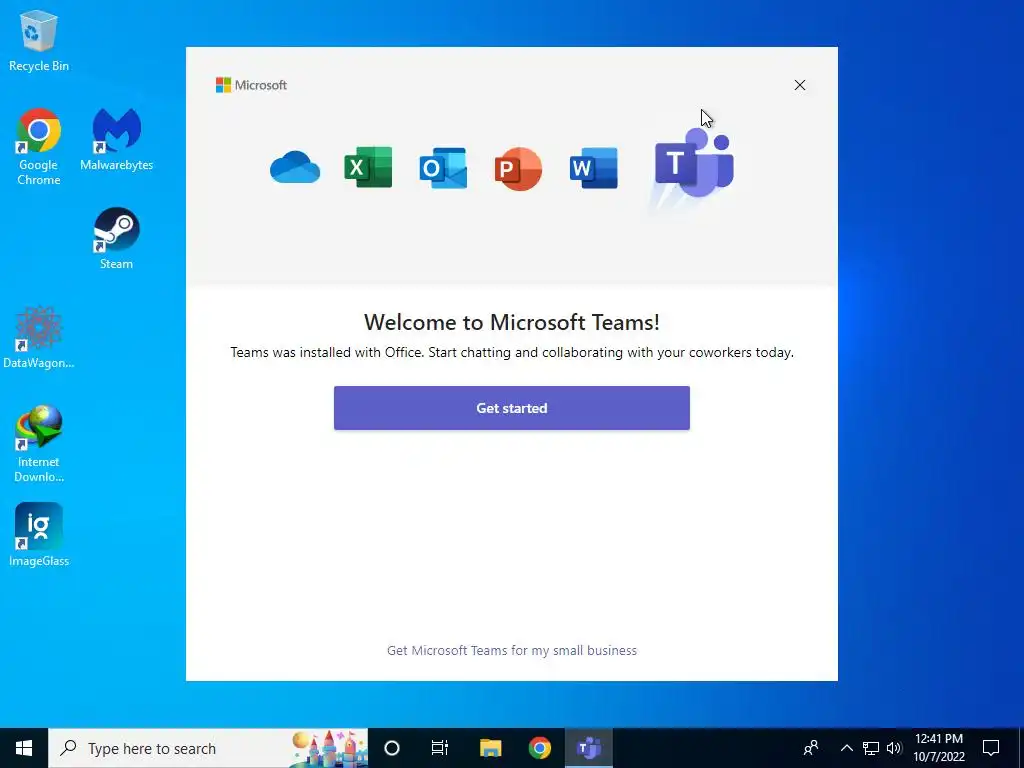Viewport: 1024px width, 768px height.
Task: Open the Action Center notification icon
Action: pos(991,748)
